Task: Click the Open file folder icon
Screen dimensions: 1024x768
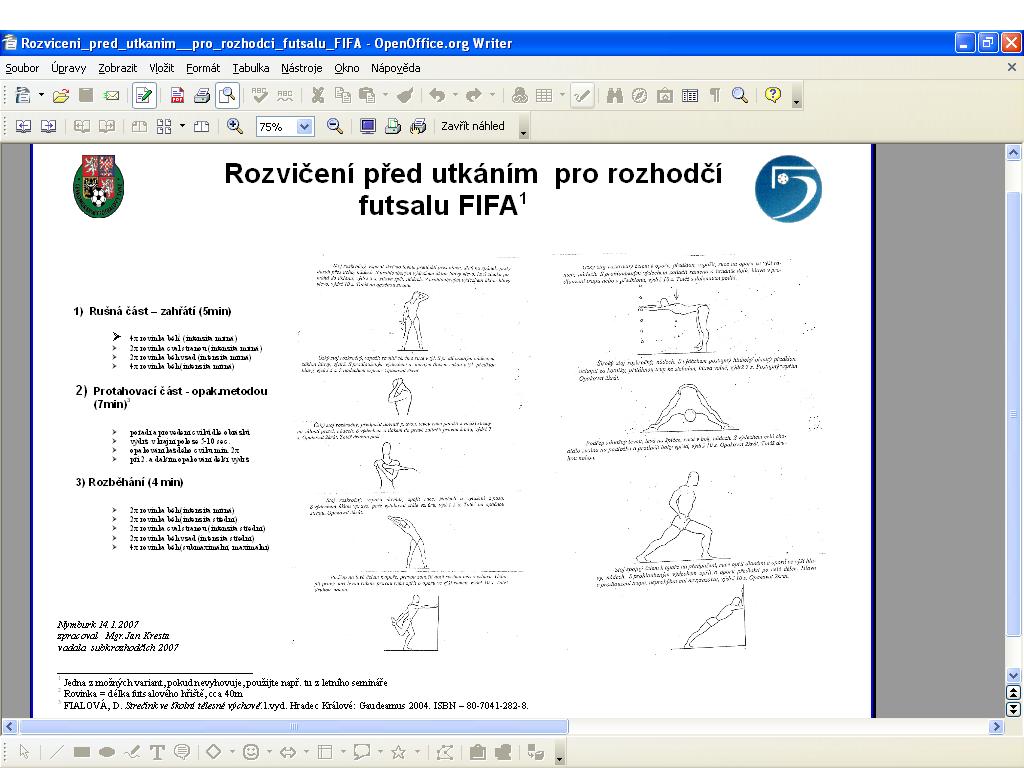Action: point(61,96)
